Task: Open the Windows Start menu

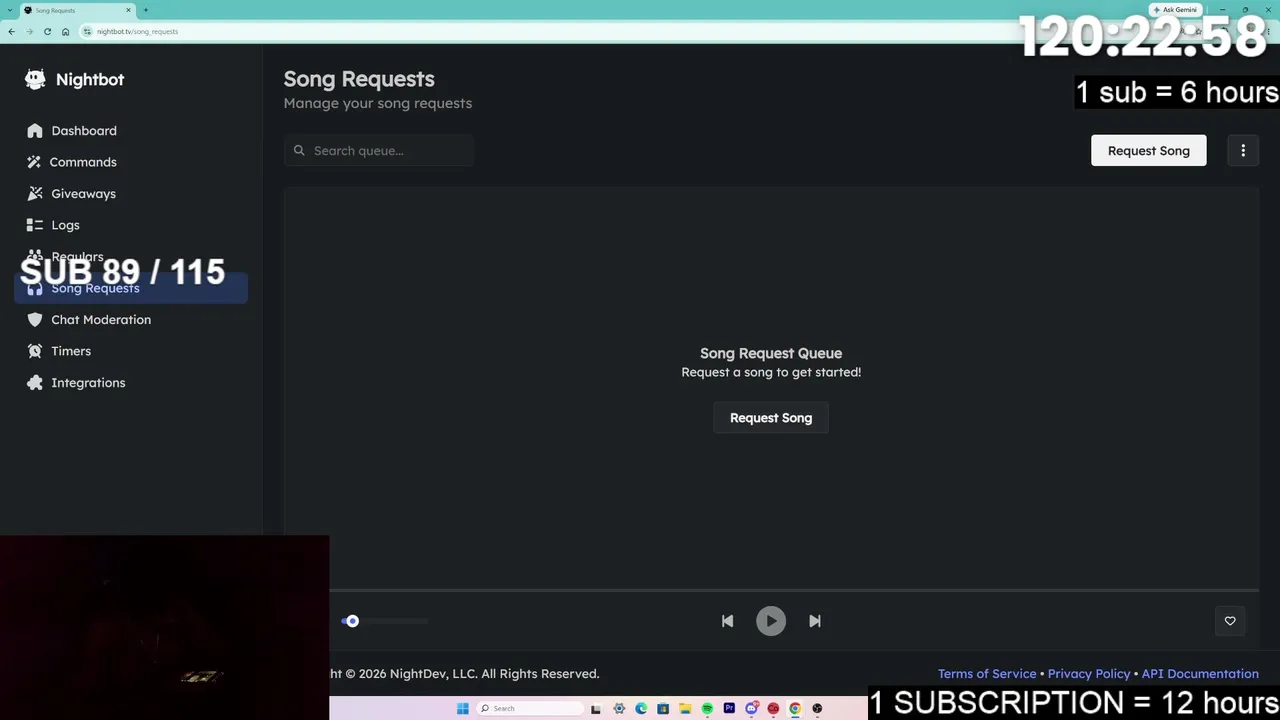Action: pos(462,708)
